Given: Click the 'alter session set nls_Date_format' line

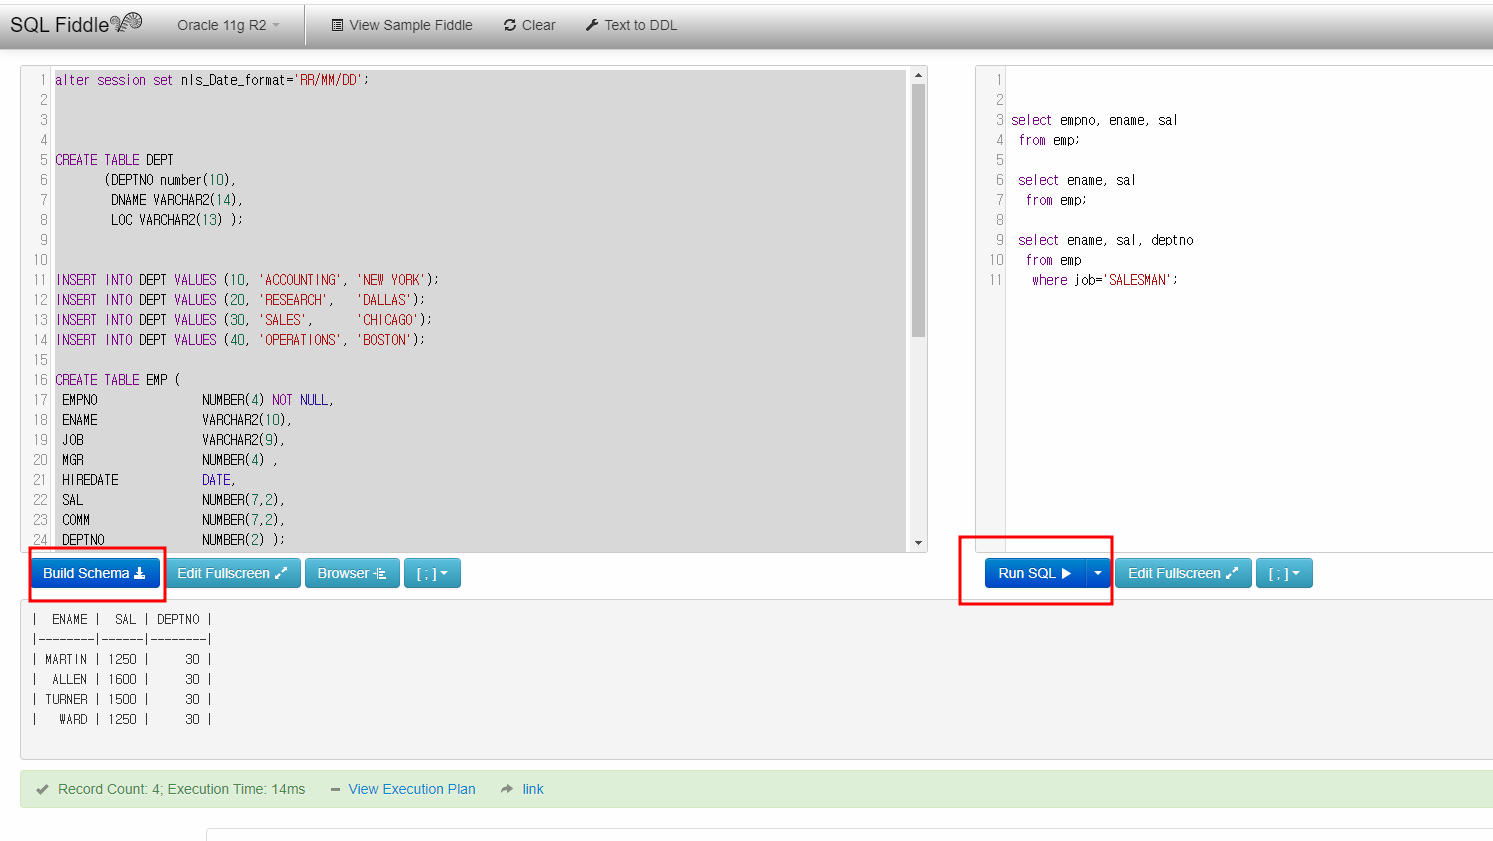Looking at the screenshot, I should [212, 80].
